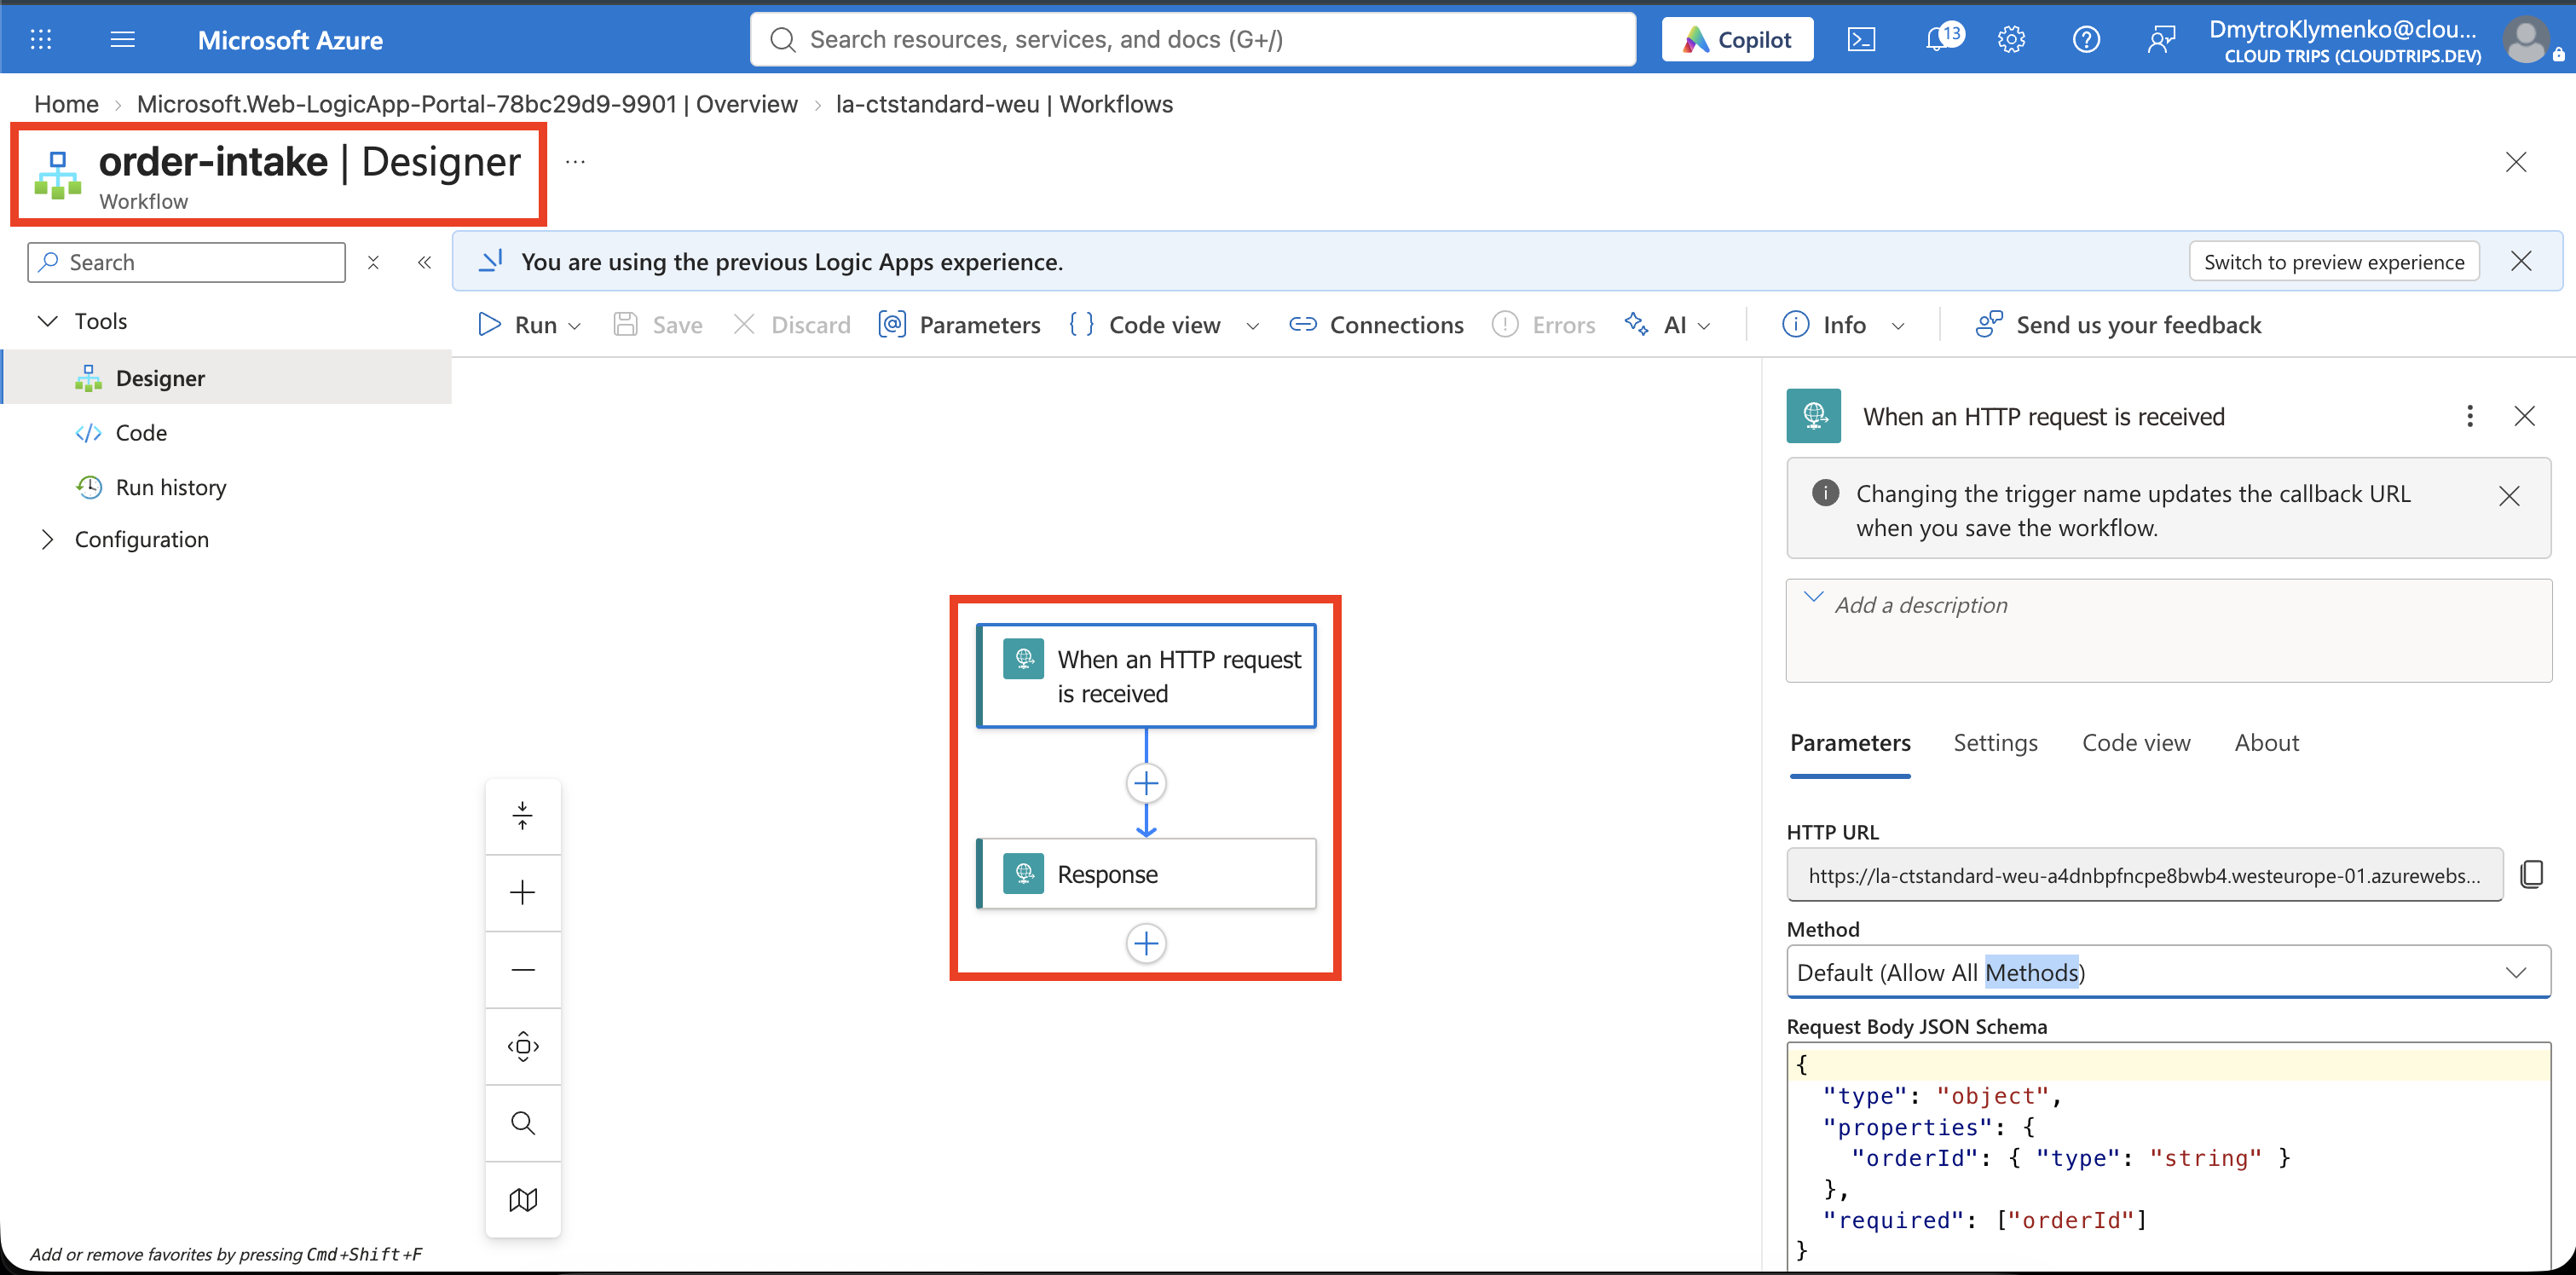Open the About tab
The image size is (2576, 1275).
pos(2266,743)
